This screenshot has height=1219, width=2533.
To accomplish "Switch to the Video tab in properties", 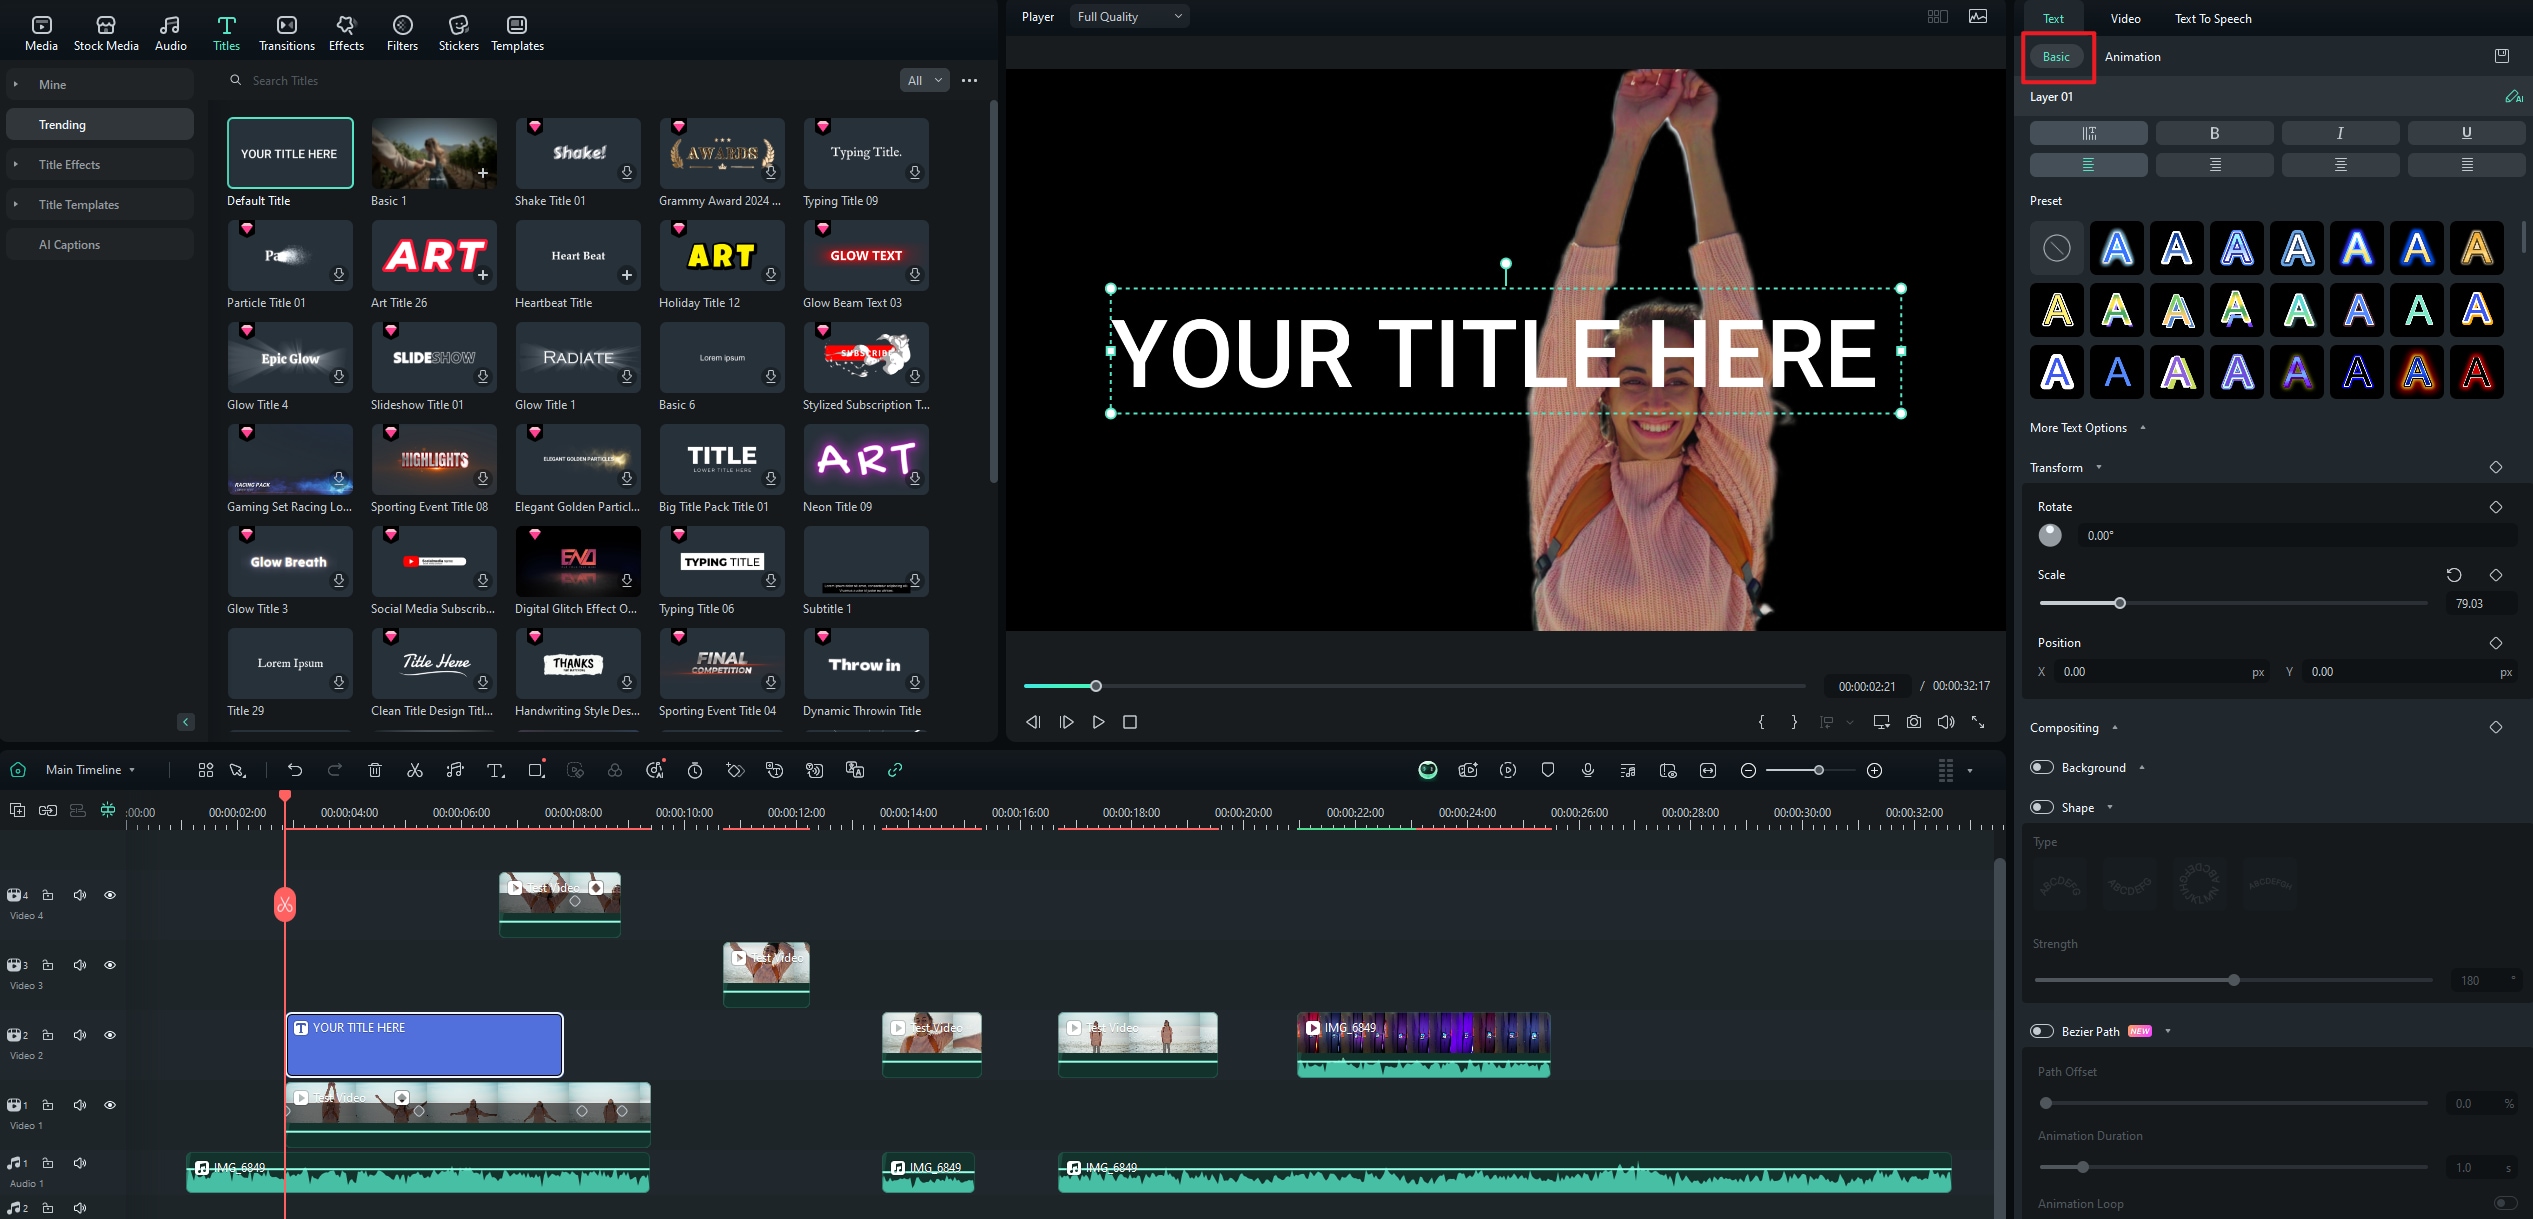I will (x=2126, y=18).
